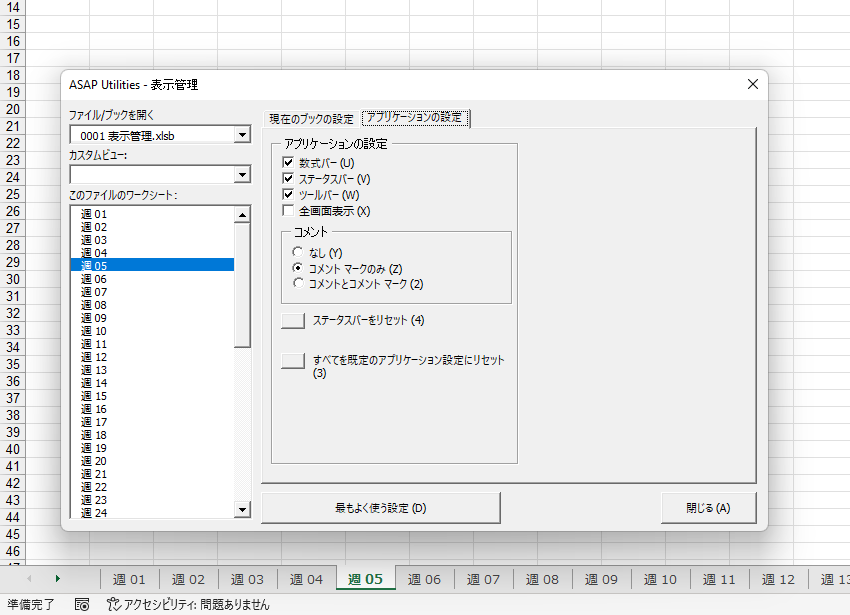The width and height of the screenshot is (850, 615).
Task: Click the green sheet-tab scroll right arrow
Action: coord(57,579)
